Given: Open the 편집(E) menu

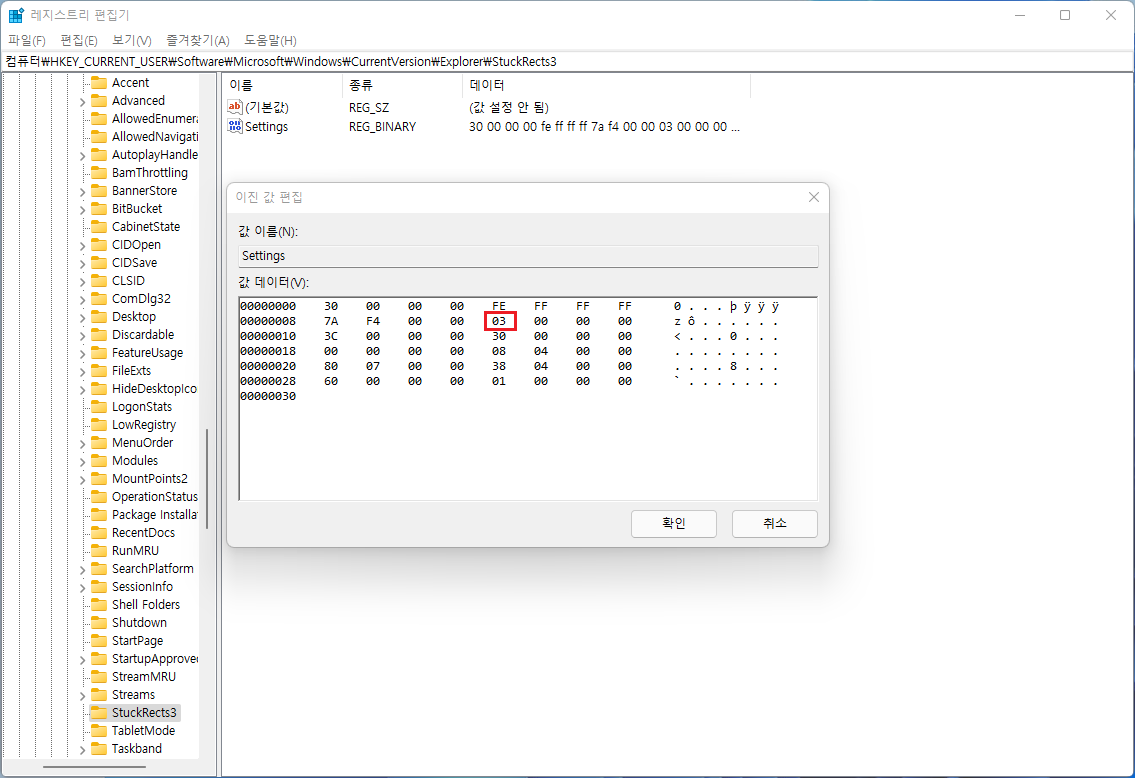Looking at the screenshot, I should click(79, 41).
